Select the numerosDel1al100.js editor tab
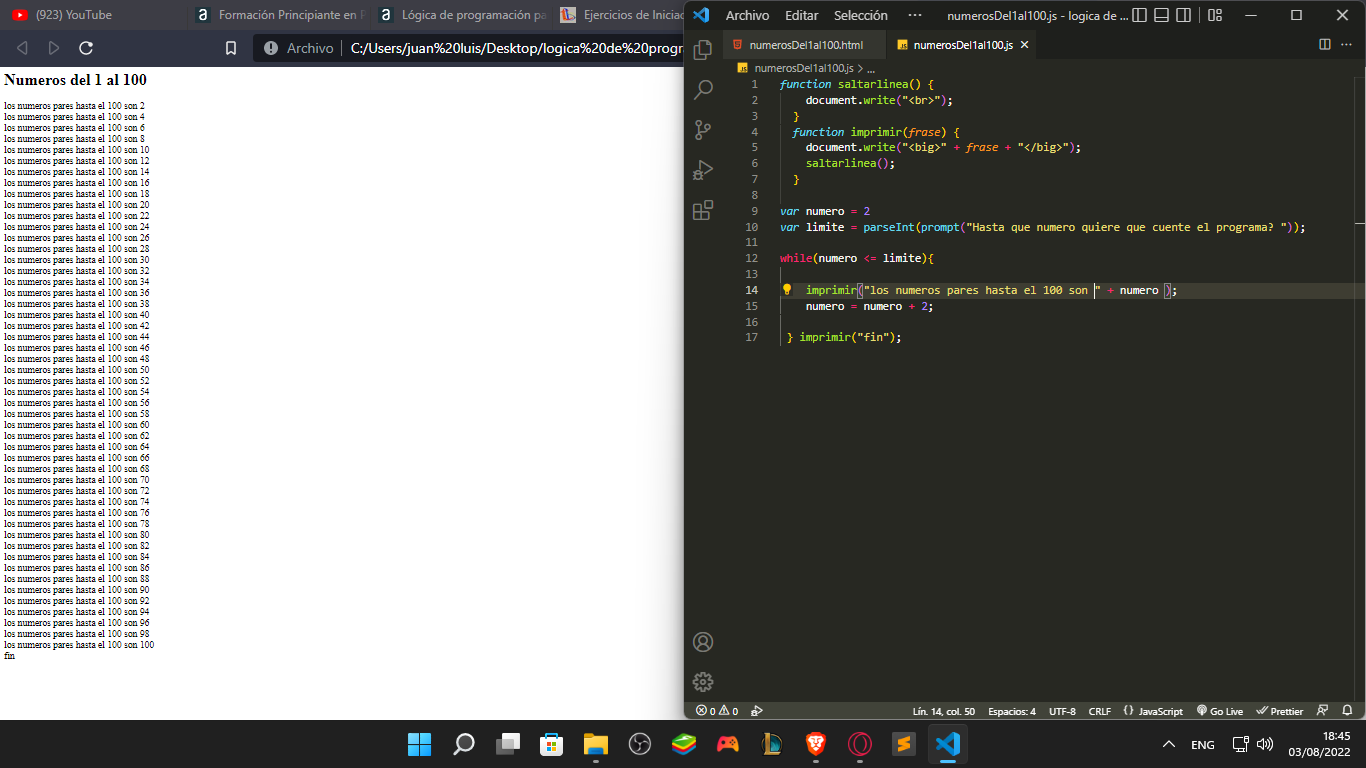The height and width of the screenshot is (768, 1366). pyautogui.click(x=962, y=45)
